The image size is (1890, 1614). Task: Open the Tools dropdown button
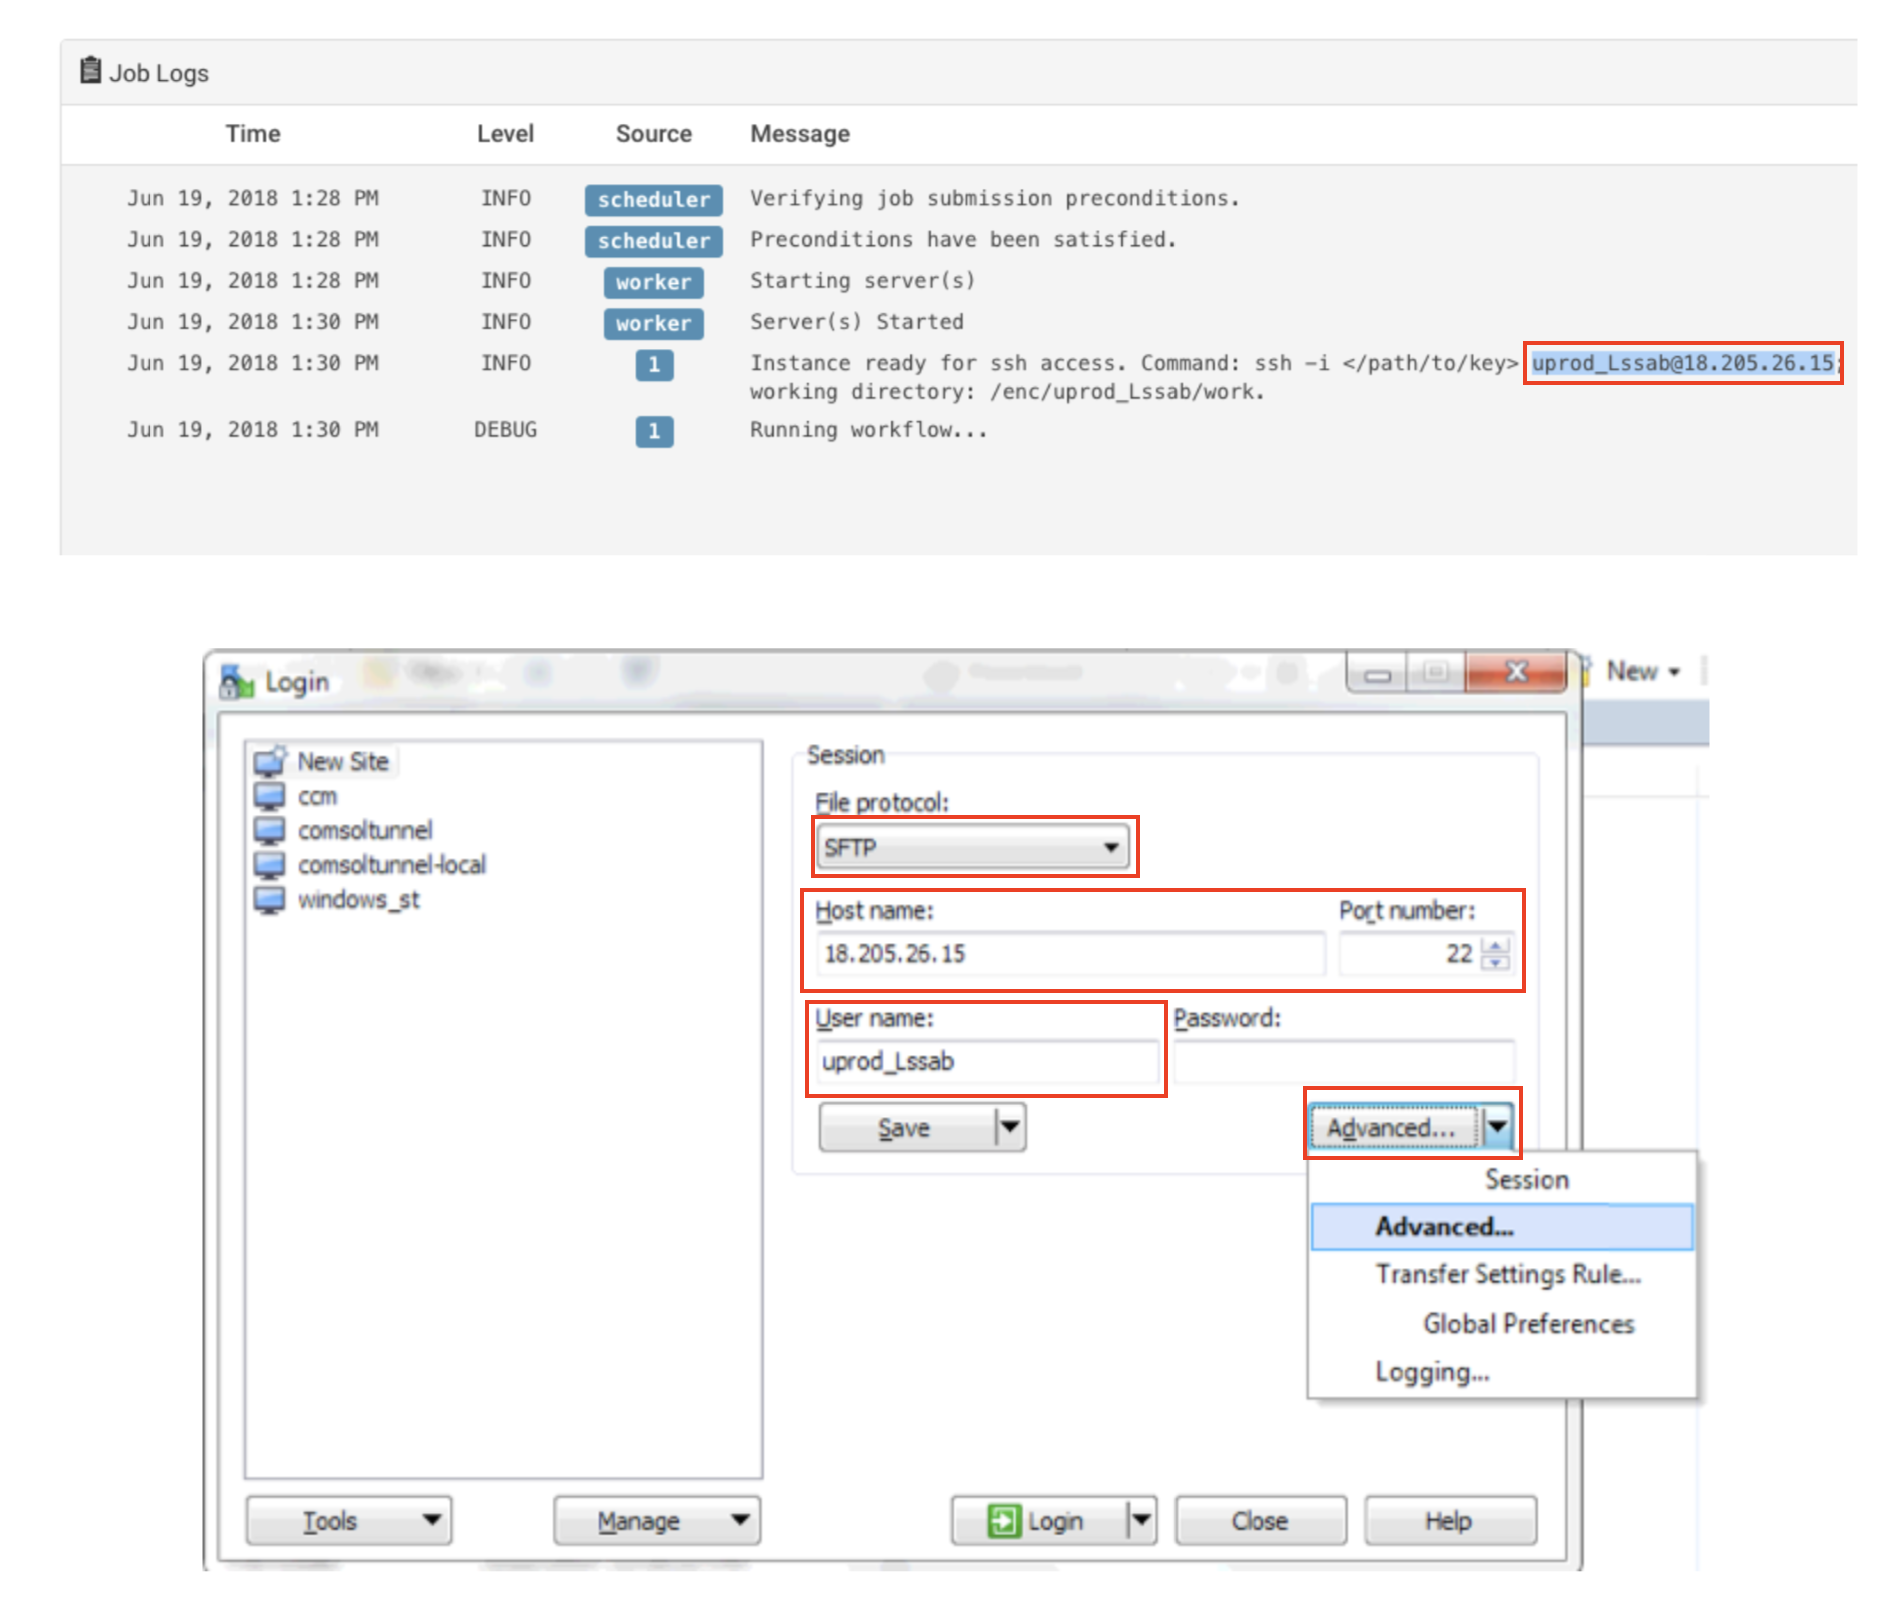tap(349, 1521)
